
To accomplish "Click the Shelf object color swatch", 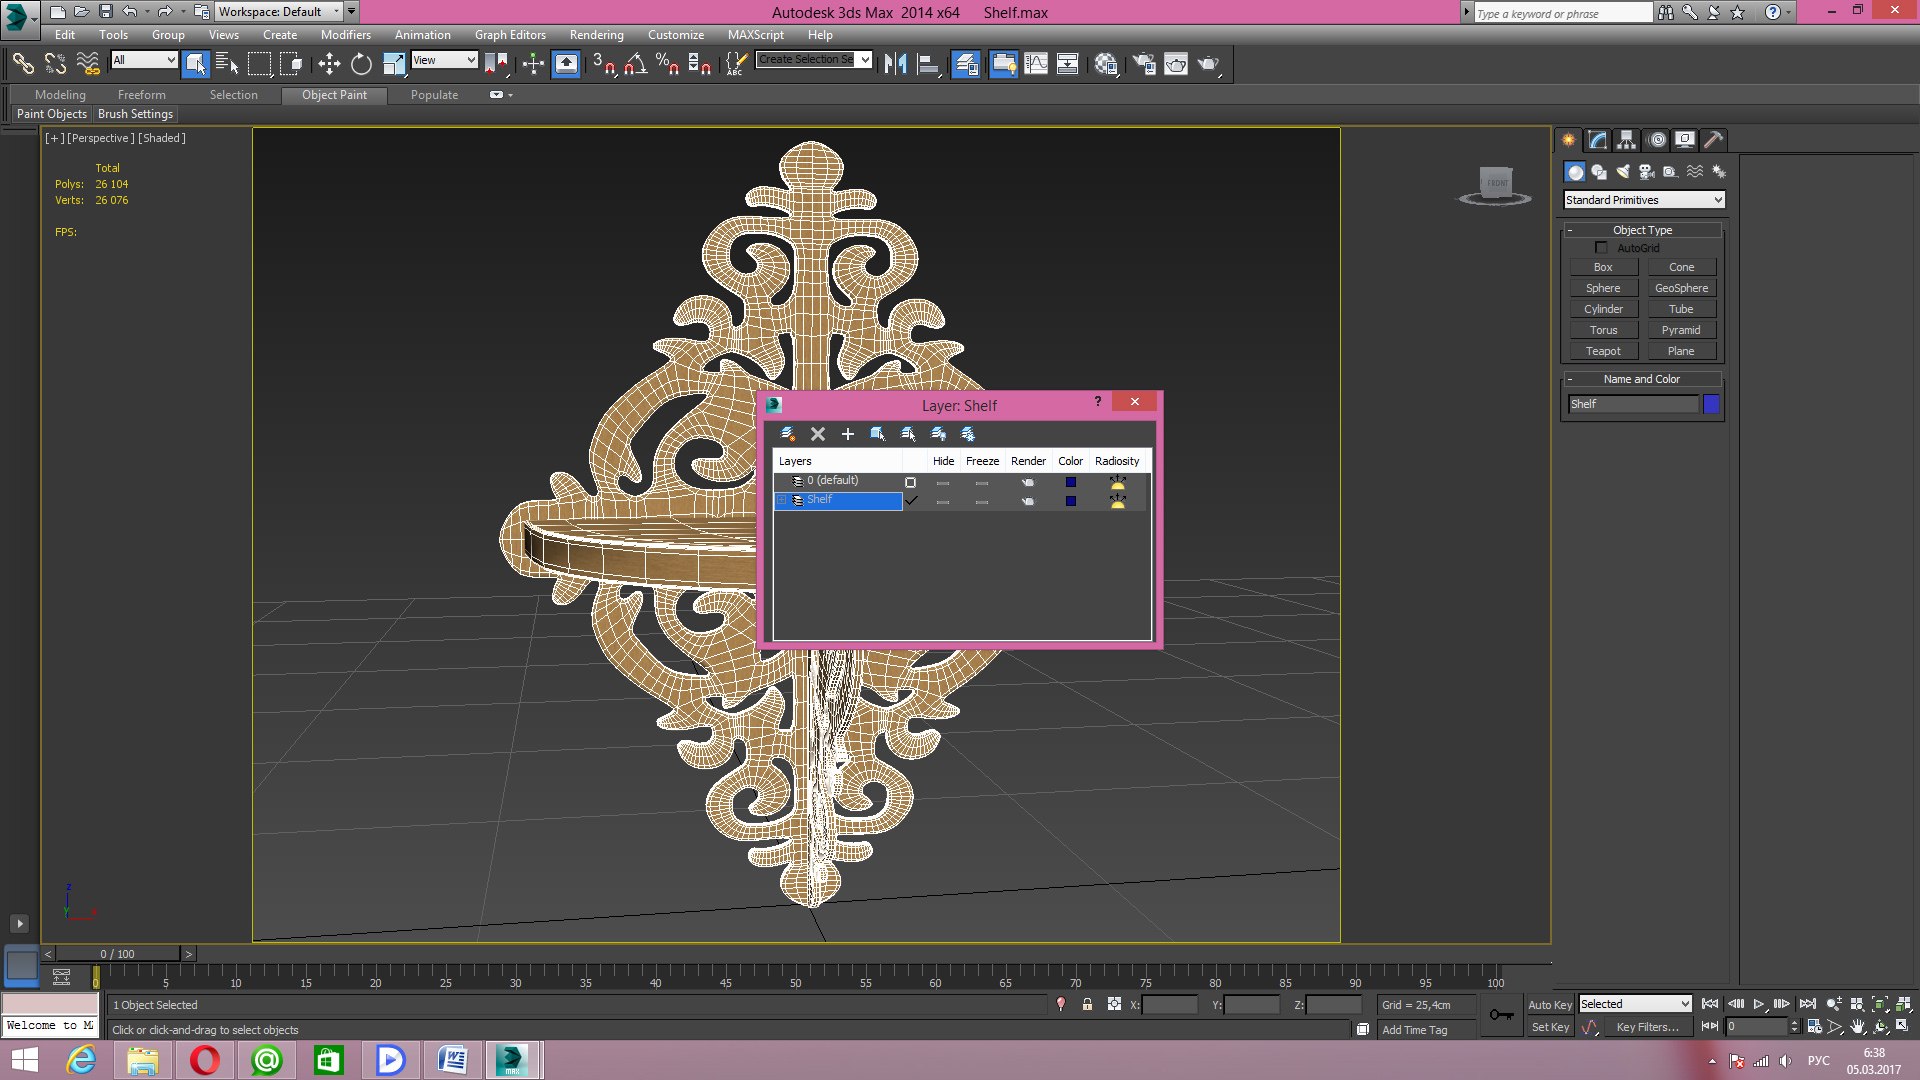I will click(x=1711, y=404).
